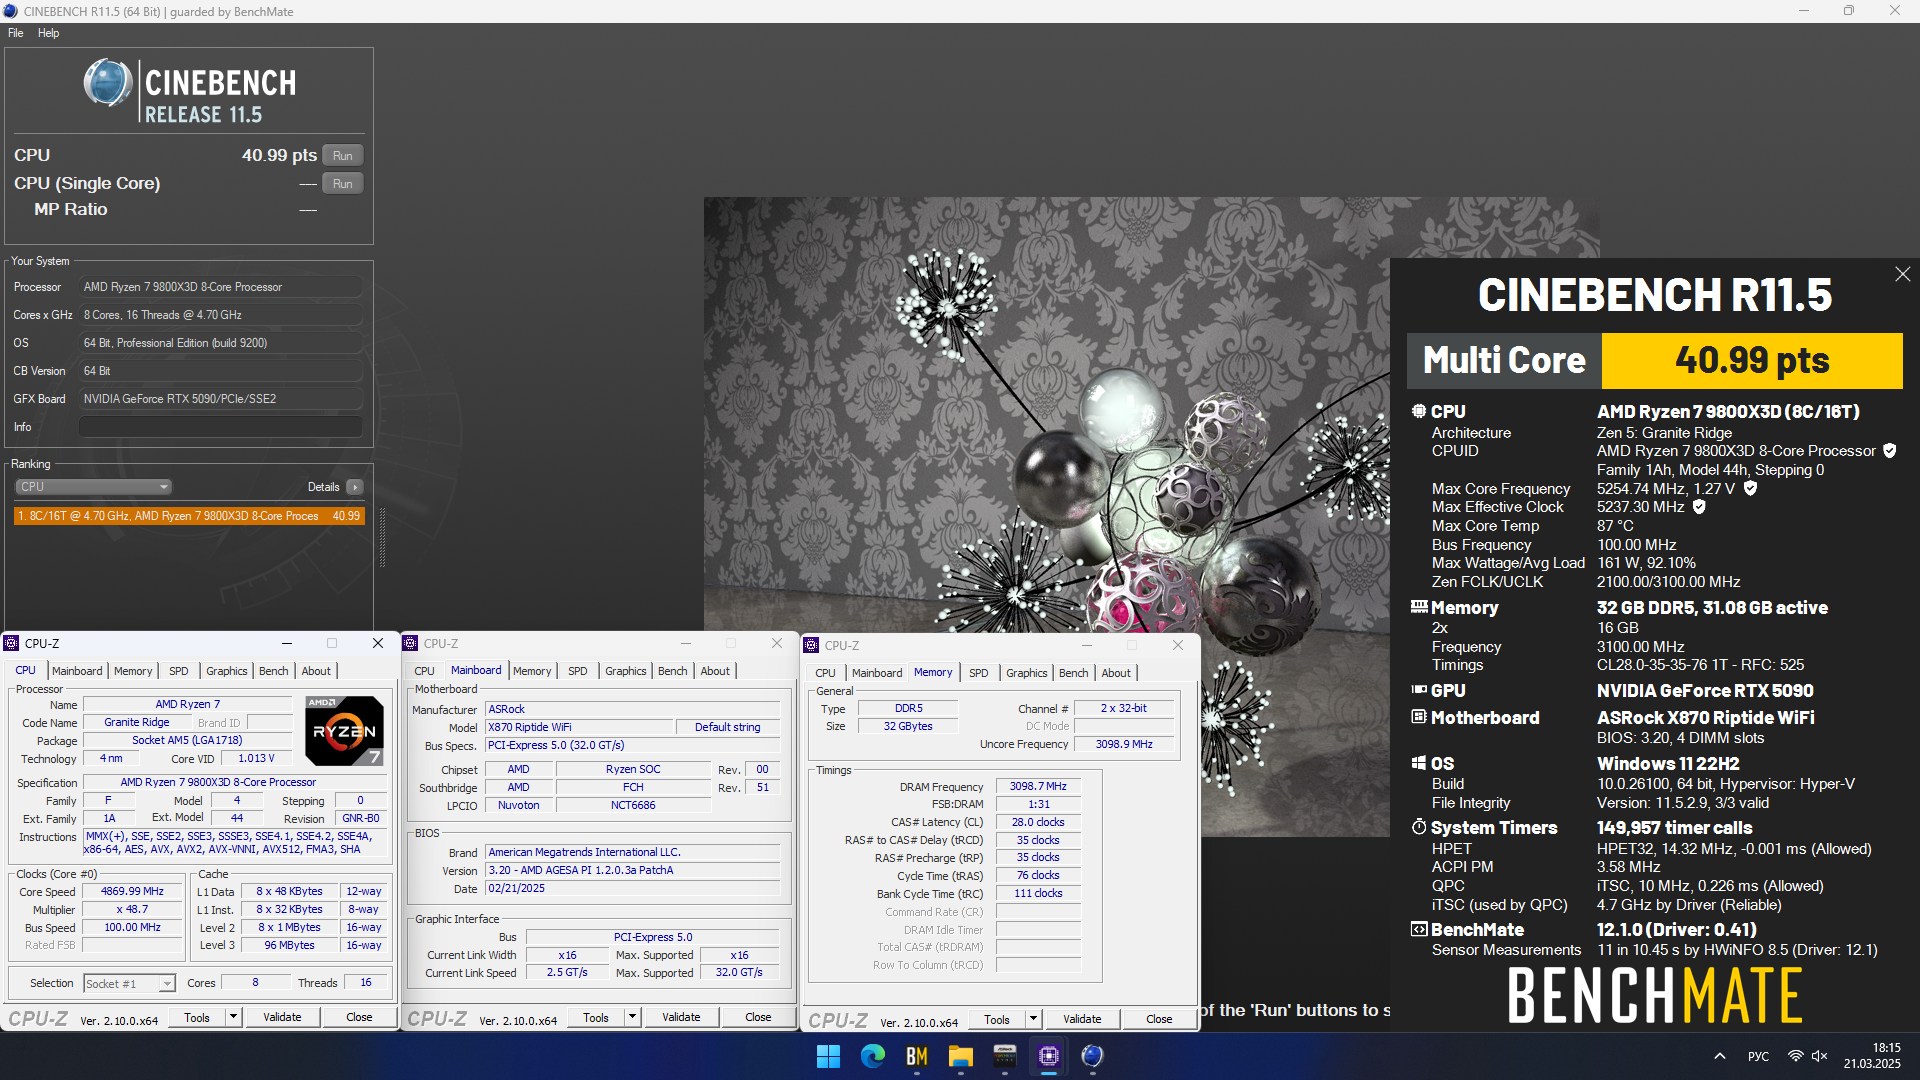Click Tools button in first CPU-Z window
This screenshot has width=1920, height=1080.
[x=197, y=1018]
